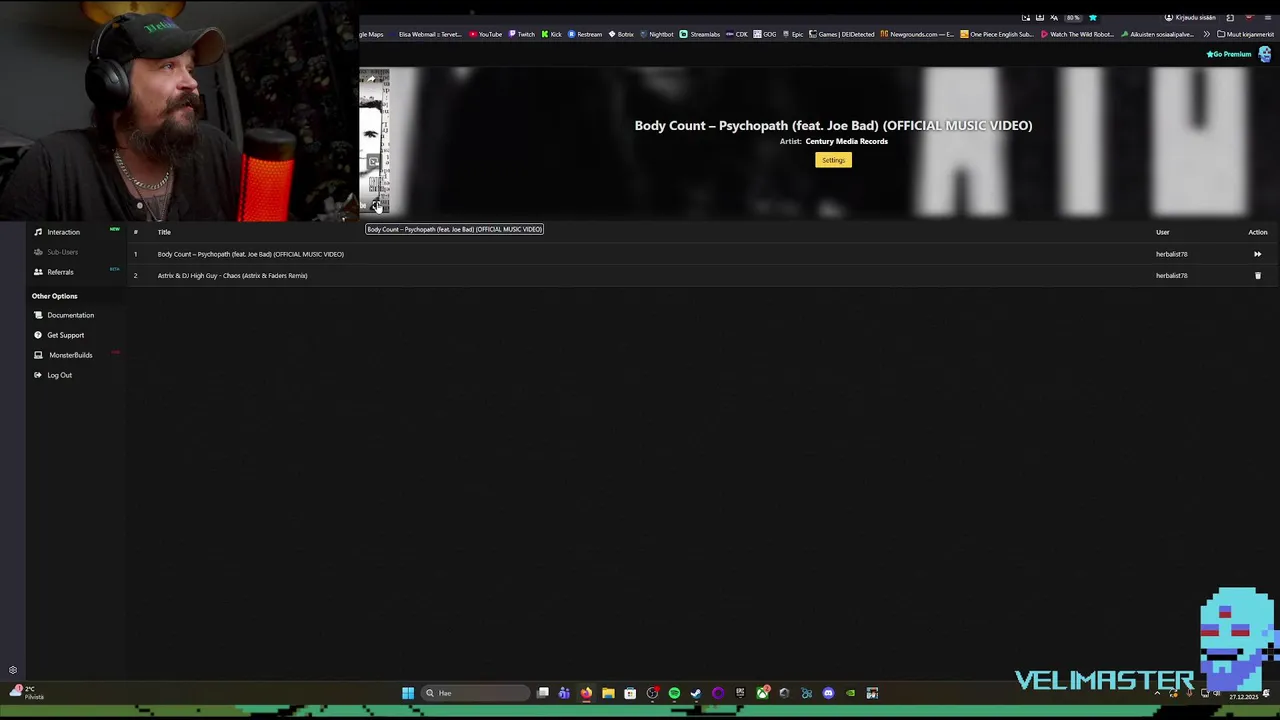The image size is (1280, 720).
Task: Open Spotify from the taskbar
Action: (x=674, y=693)
